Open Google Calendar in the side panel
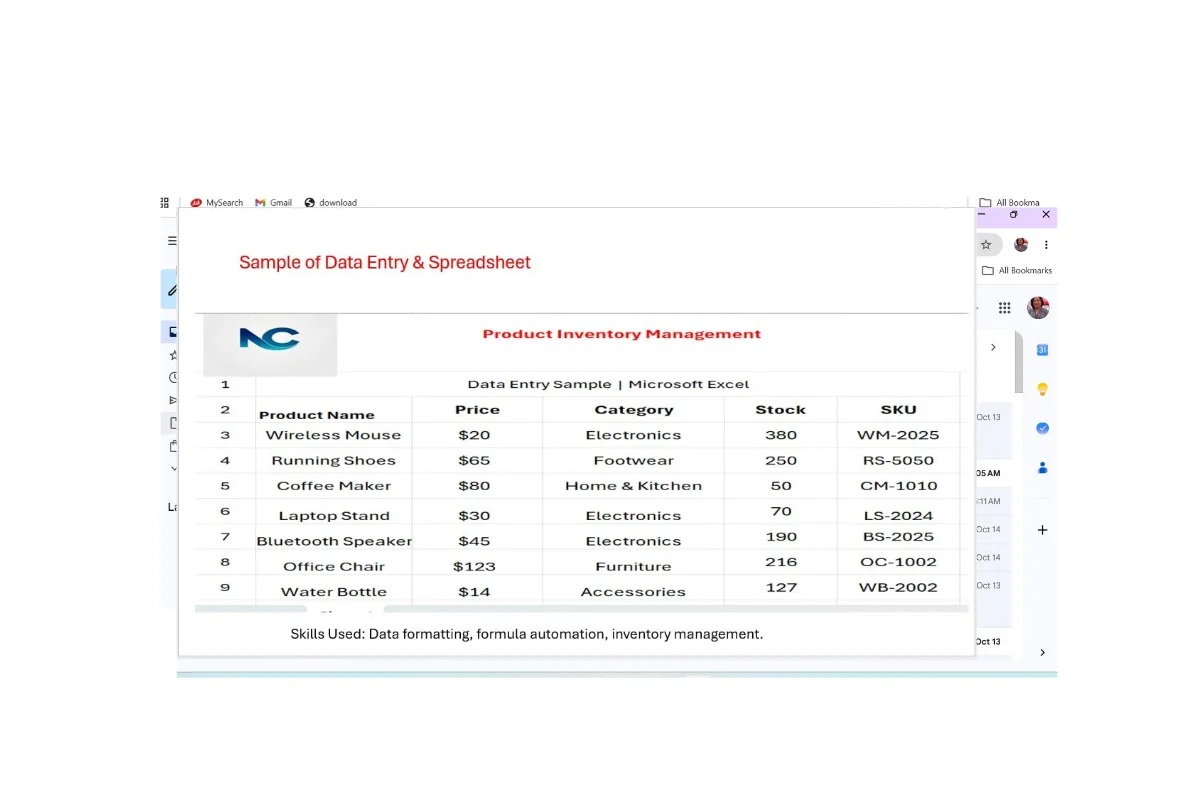 pos(1042,350)
